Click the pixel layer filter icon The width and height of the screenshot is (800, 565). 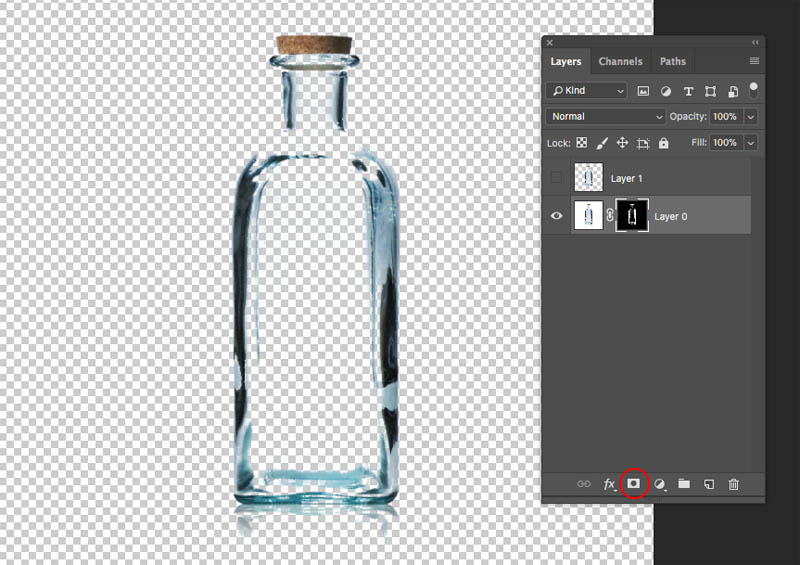click(643, 91)
